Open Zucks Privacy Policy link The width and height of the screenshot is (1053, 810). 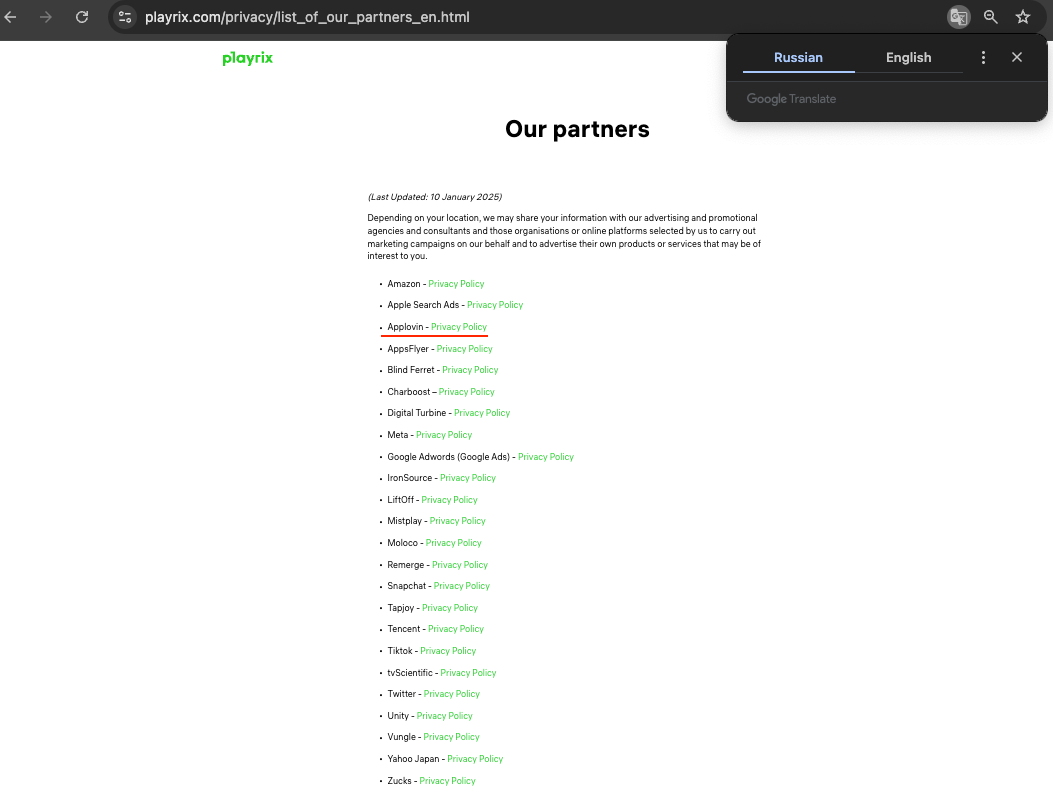click(x=447, y=780)
